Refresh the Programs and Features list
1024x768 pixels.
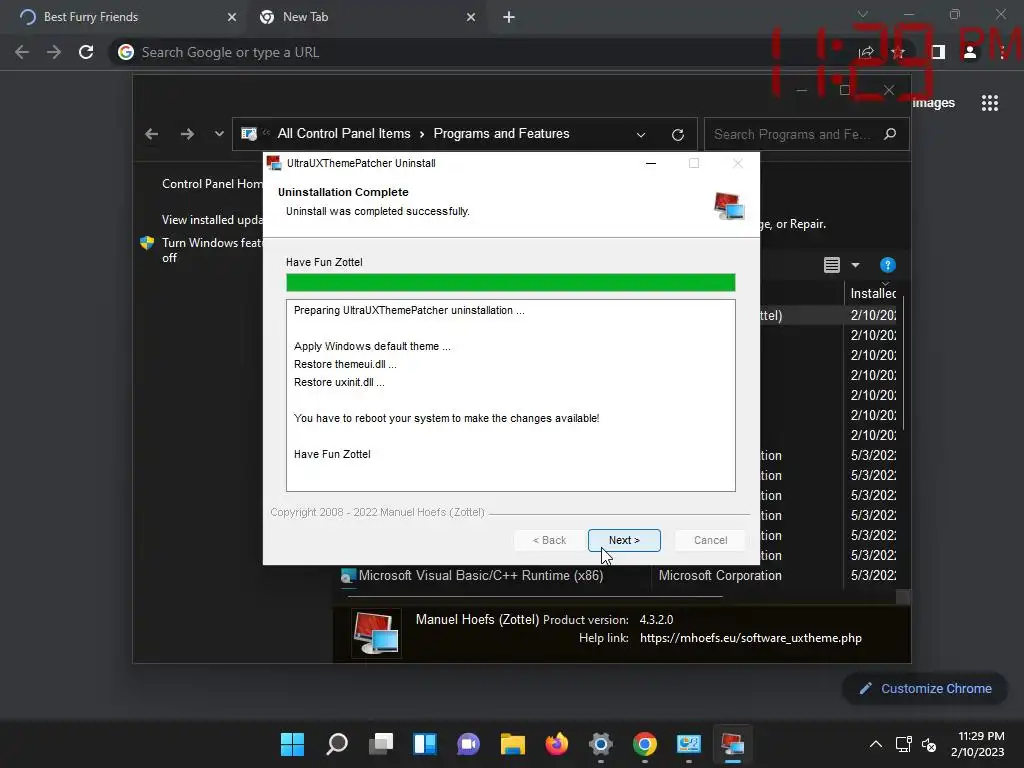tap(678, 135)
